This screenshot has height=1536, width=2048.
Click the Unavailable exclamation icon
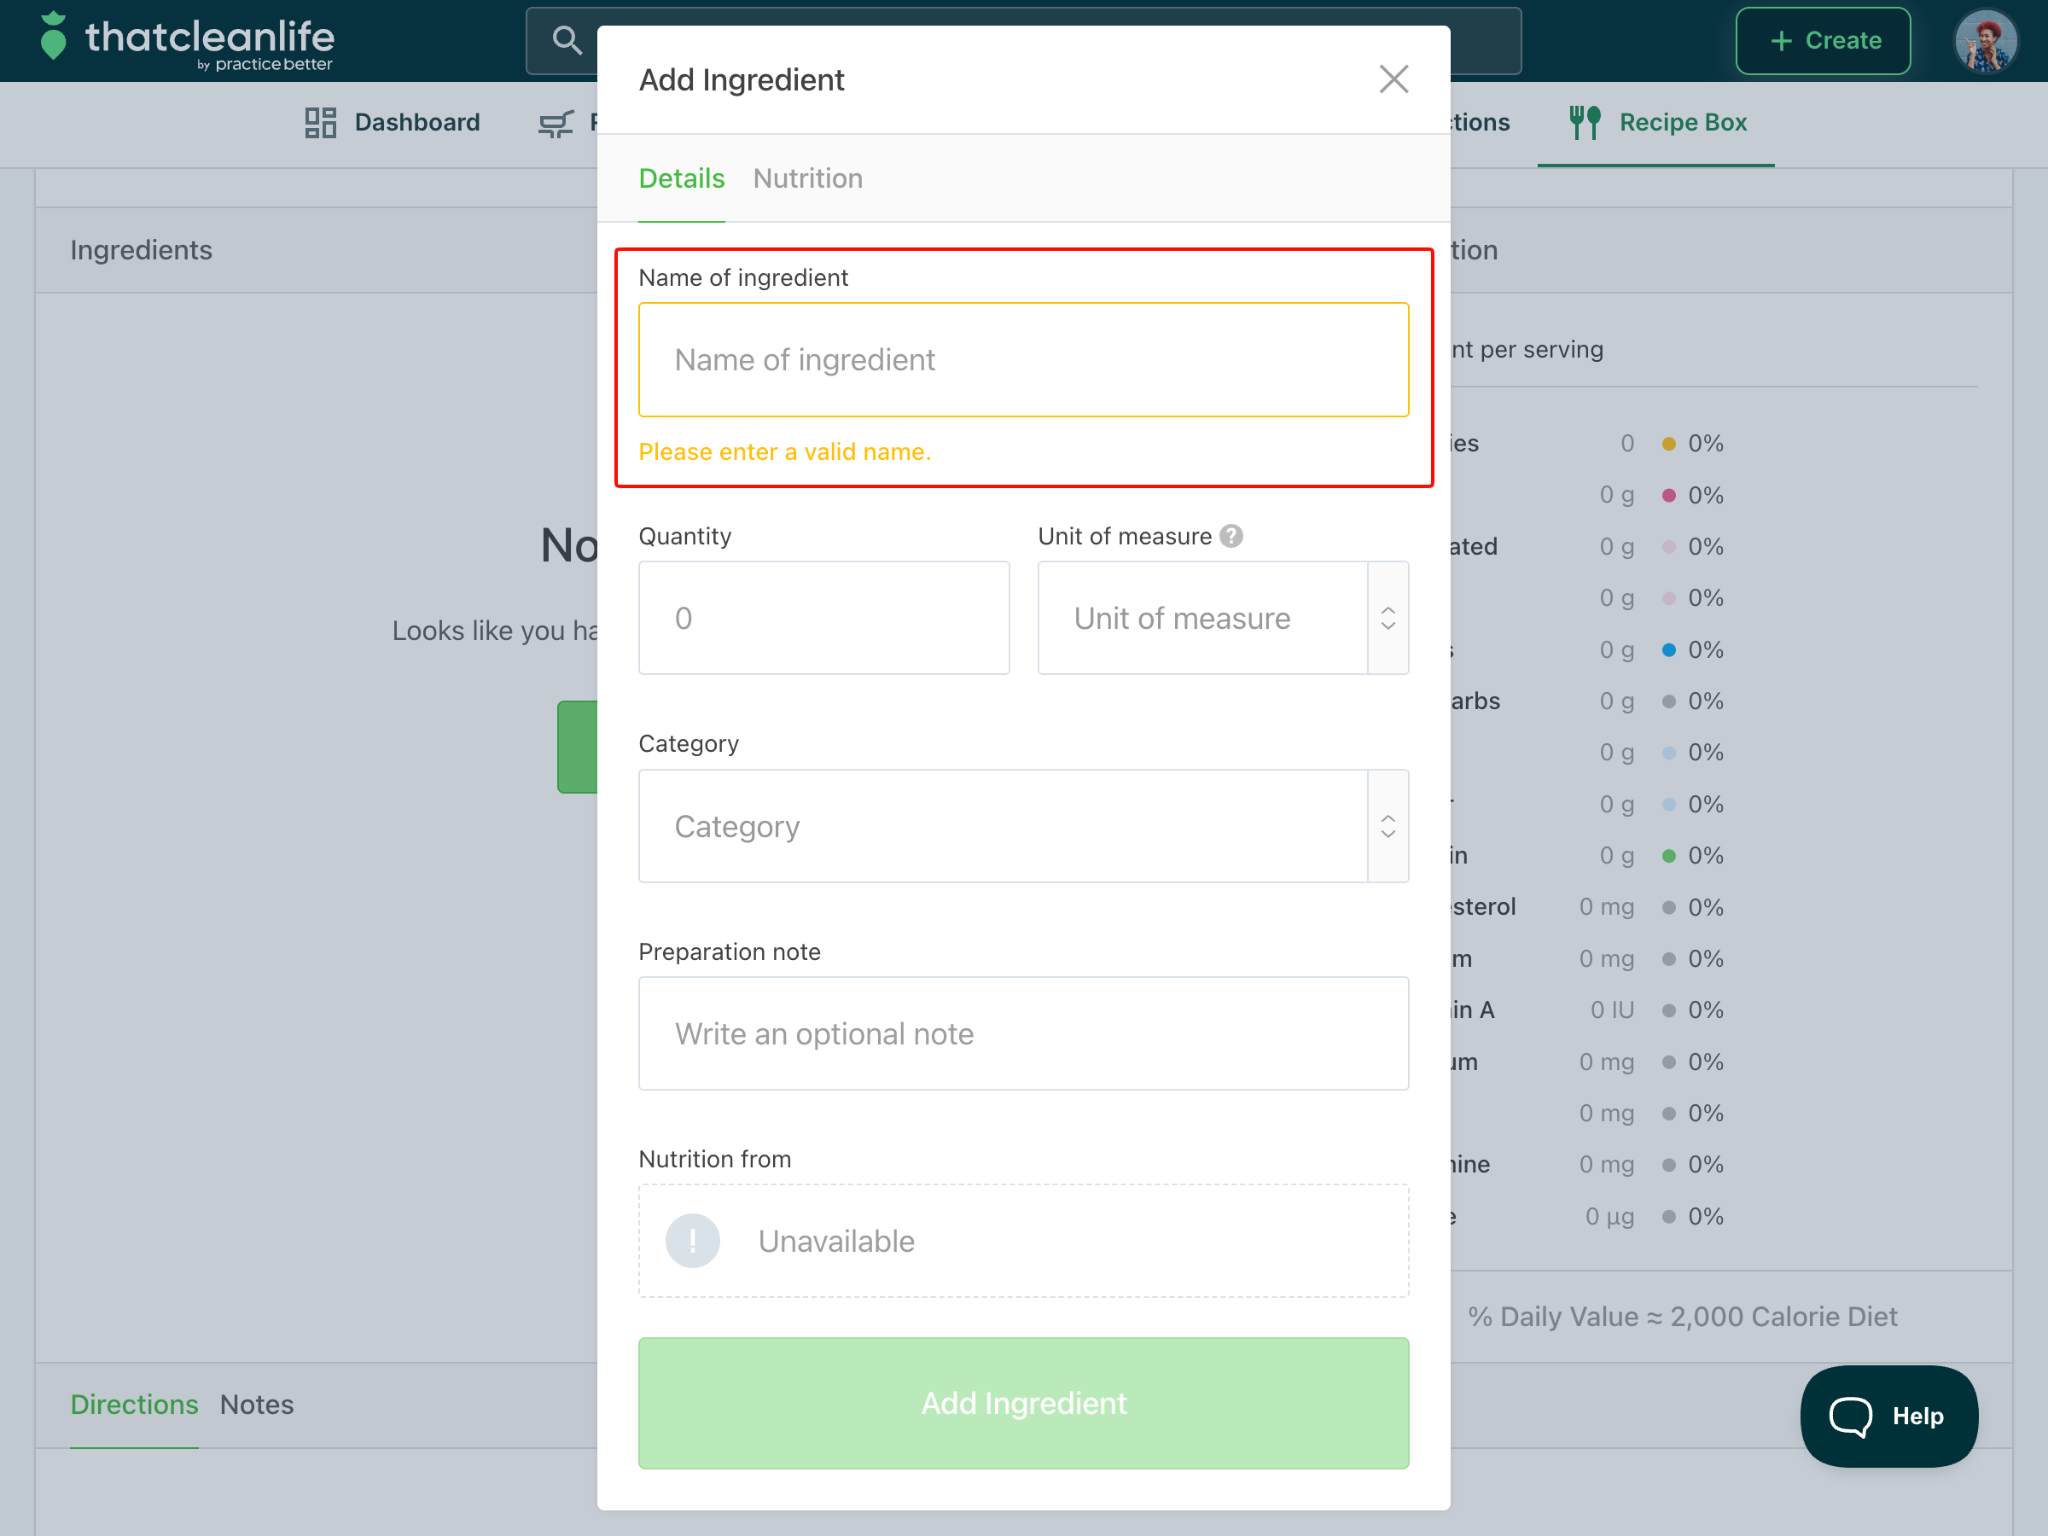point(693,1241)
